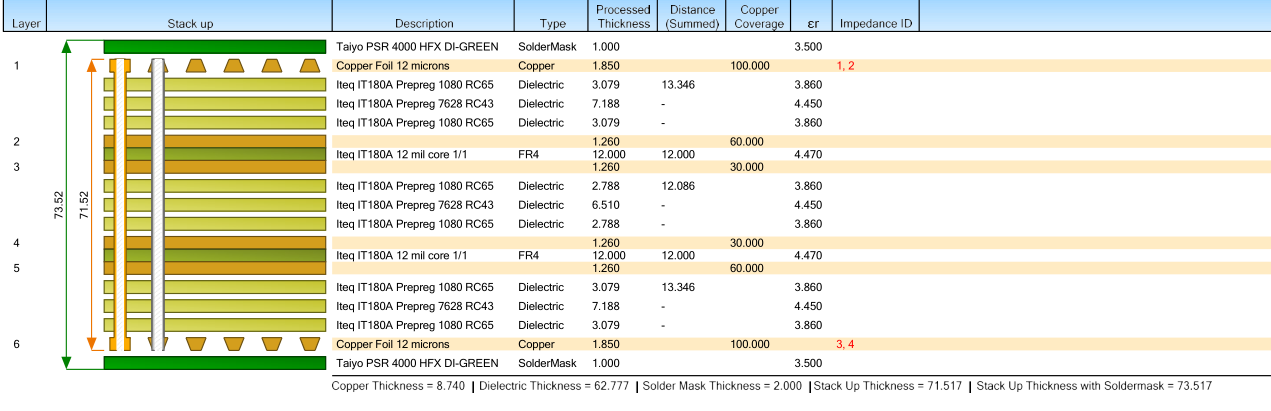Click the "Impedance ID" column header

(875, 23)
